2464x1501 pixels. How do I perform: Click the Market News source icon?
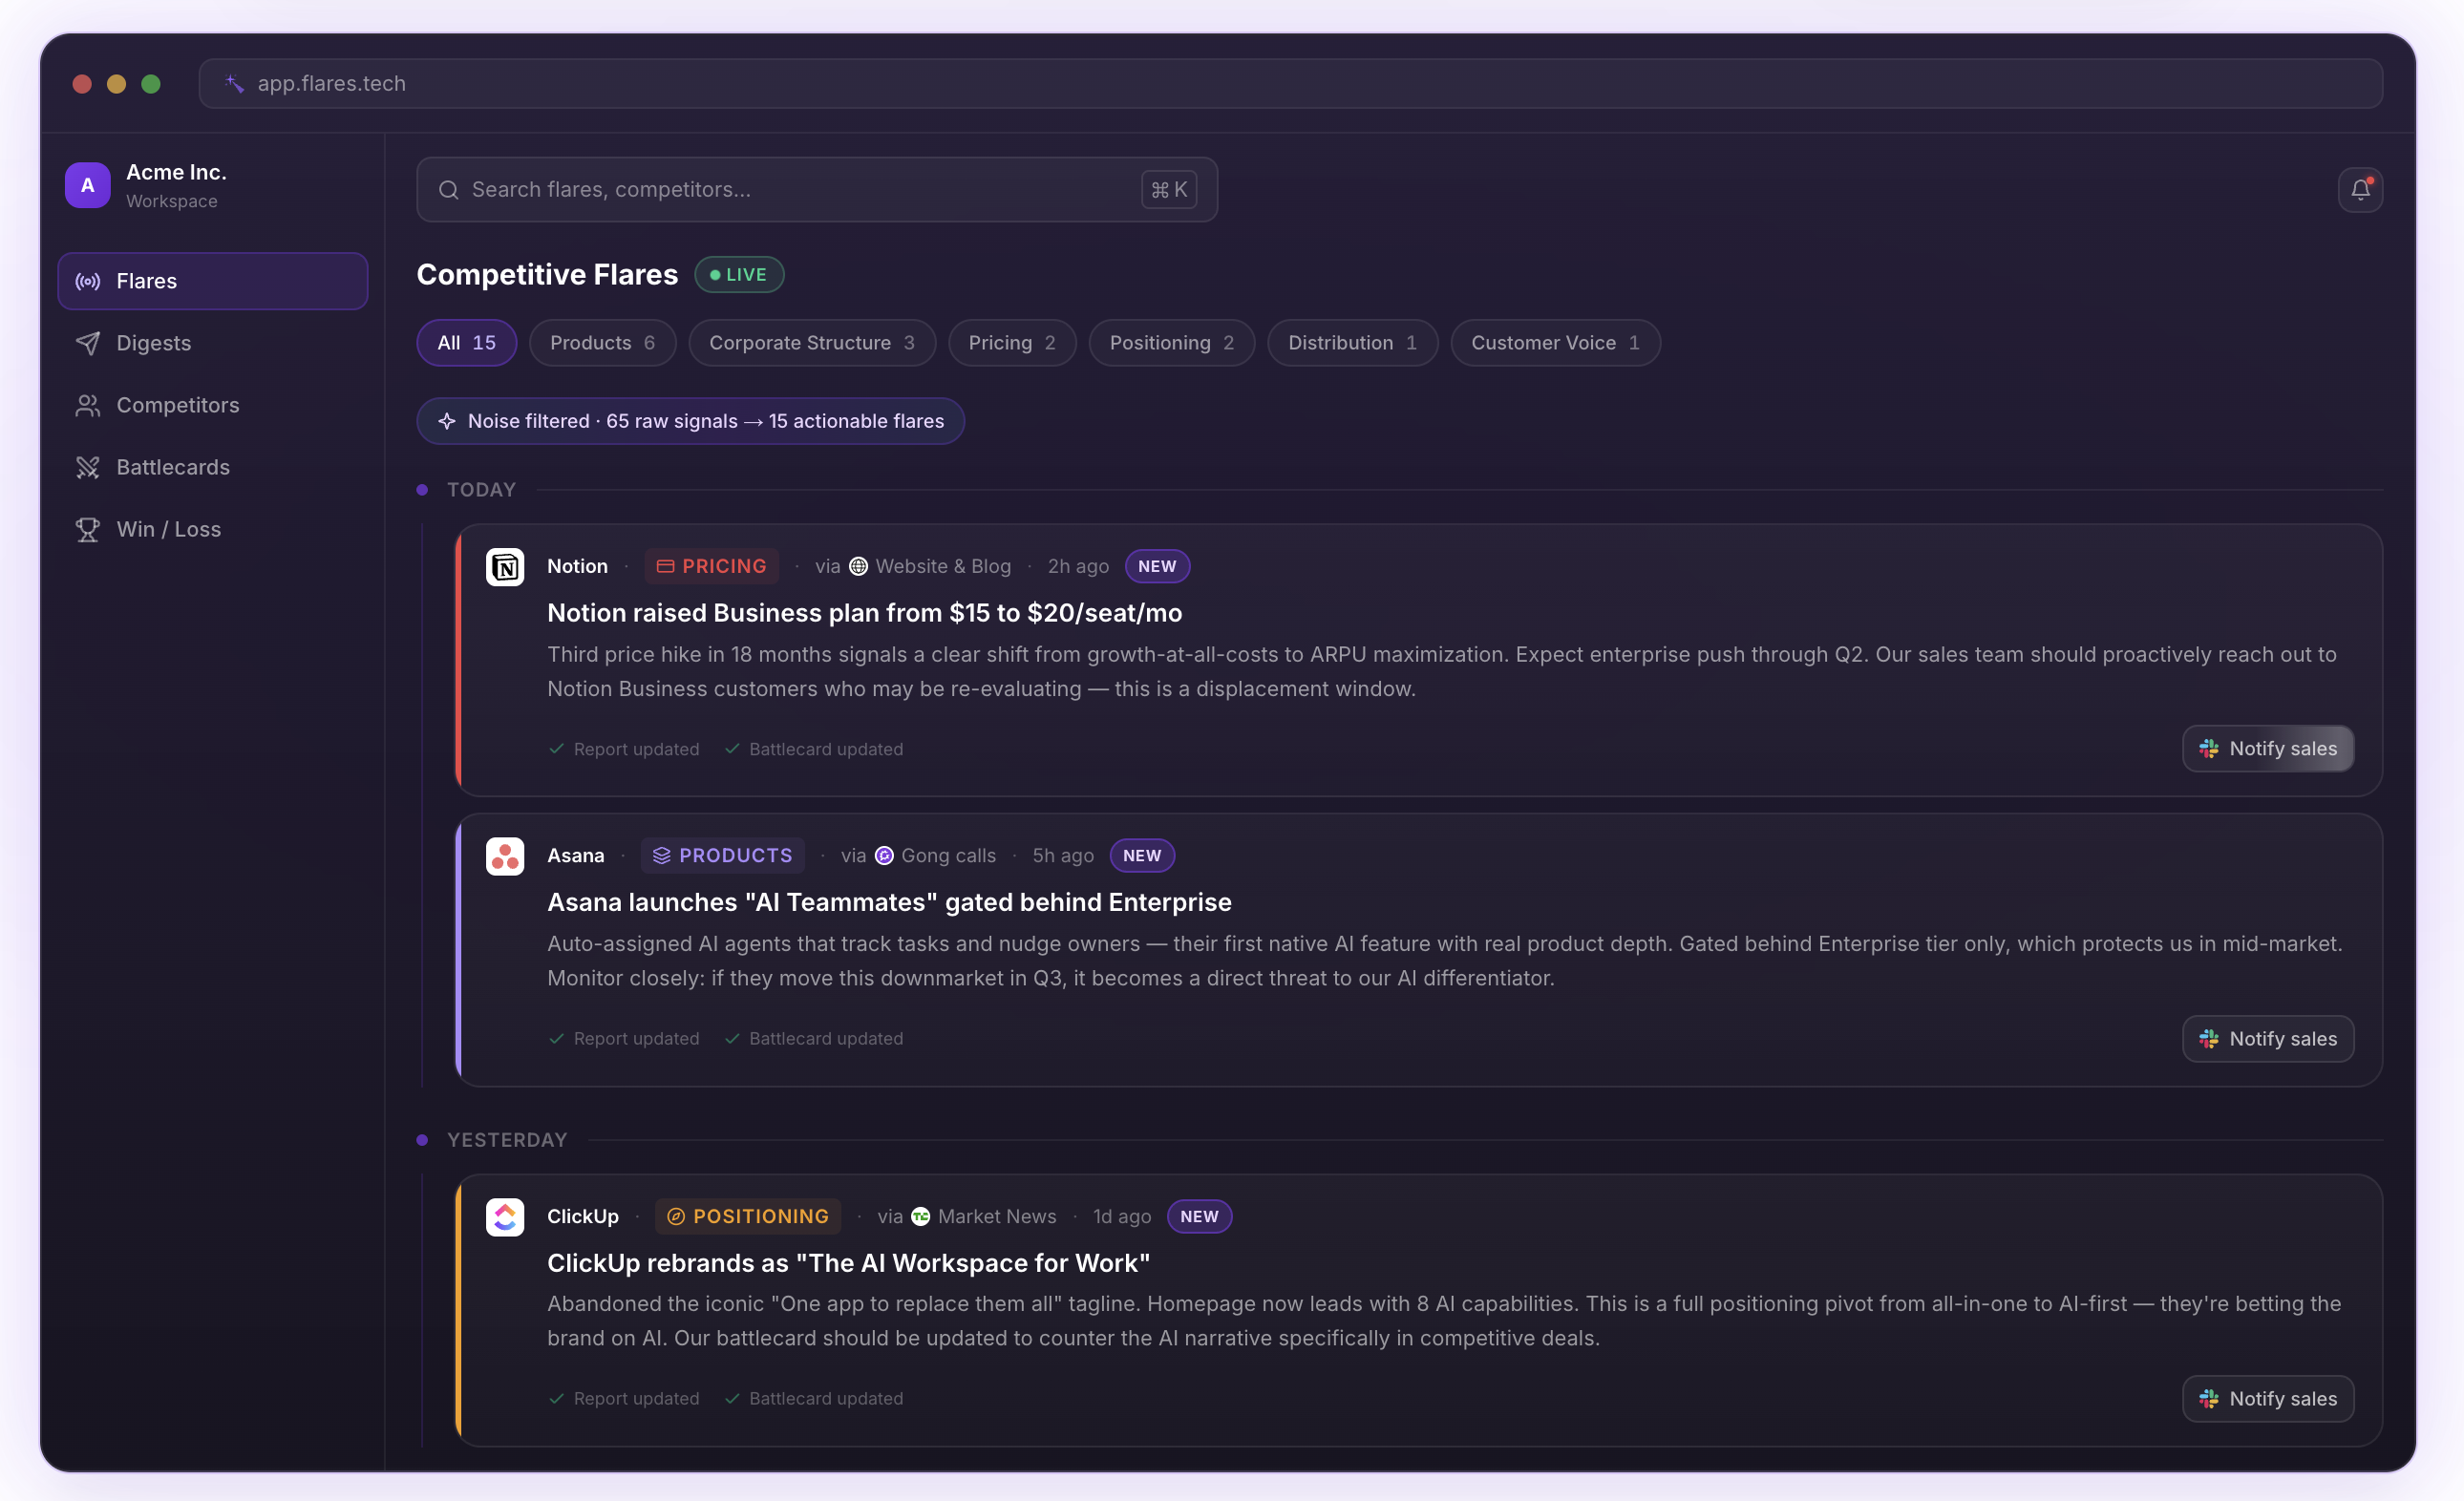click(920, 1216)
